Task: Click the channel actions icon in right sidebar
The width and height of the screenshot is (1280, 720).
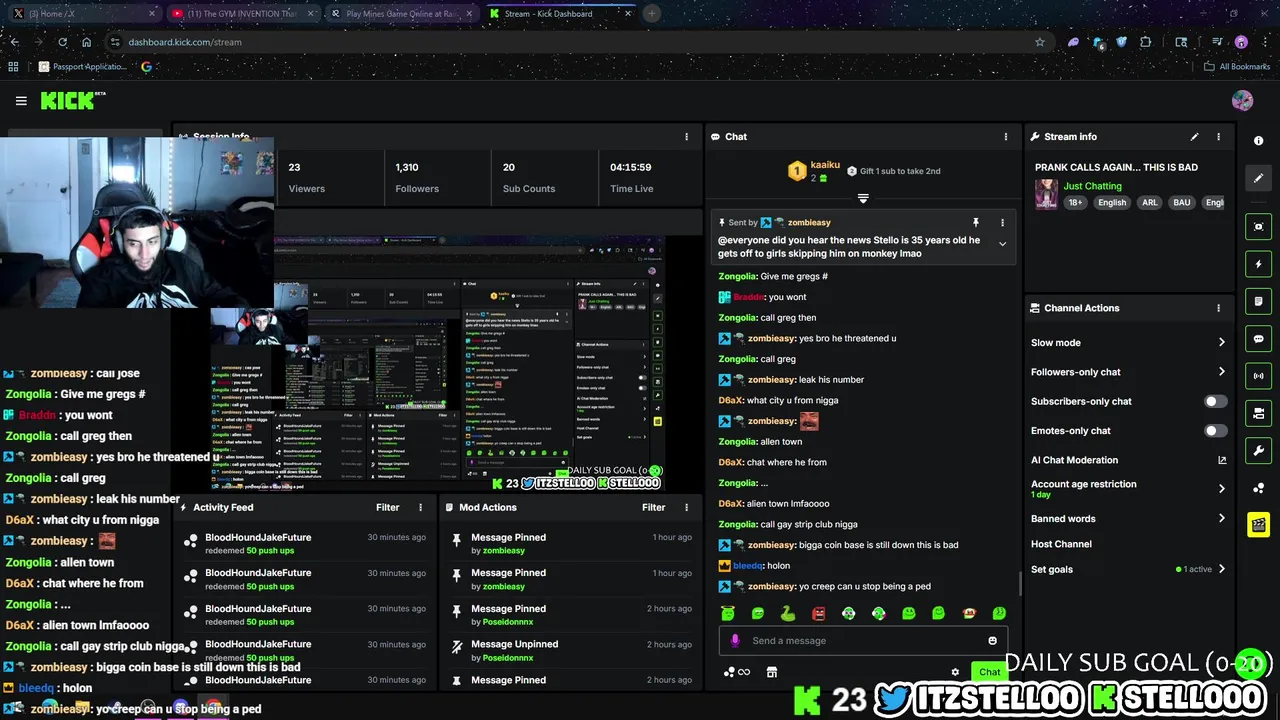Action: [x=1258, y=413]
